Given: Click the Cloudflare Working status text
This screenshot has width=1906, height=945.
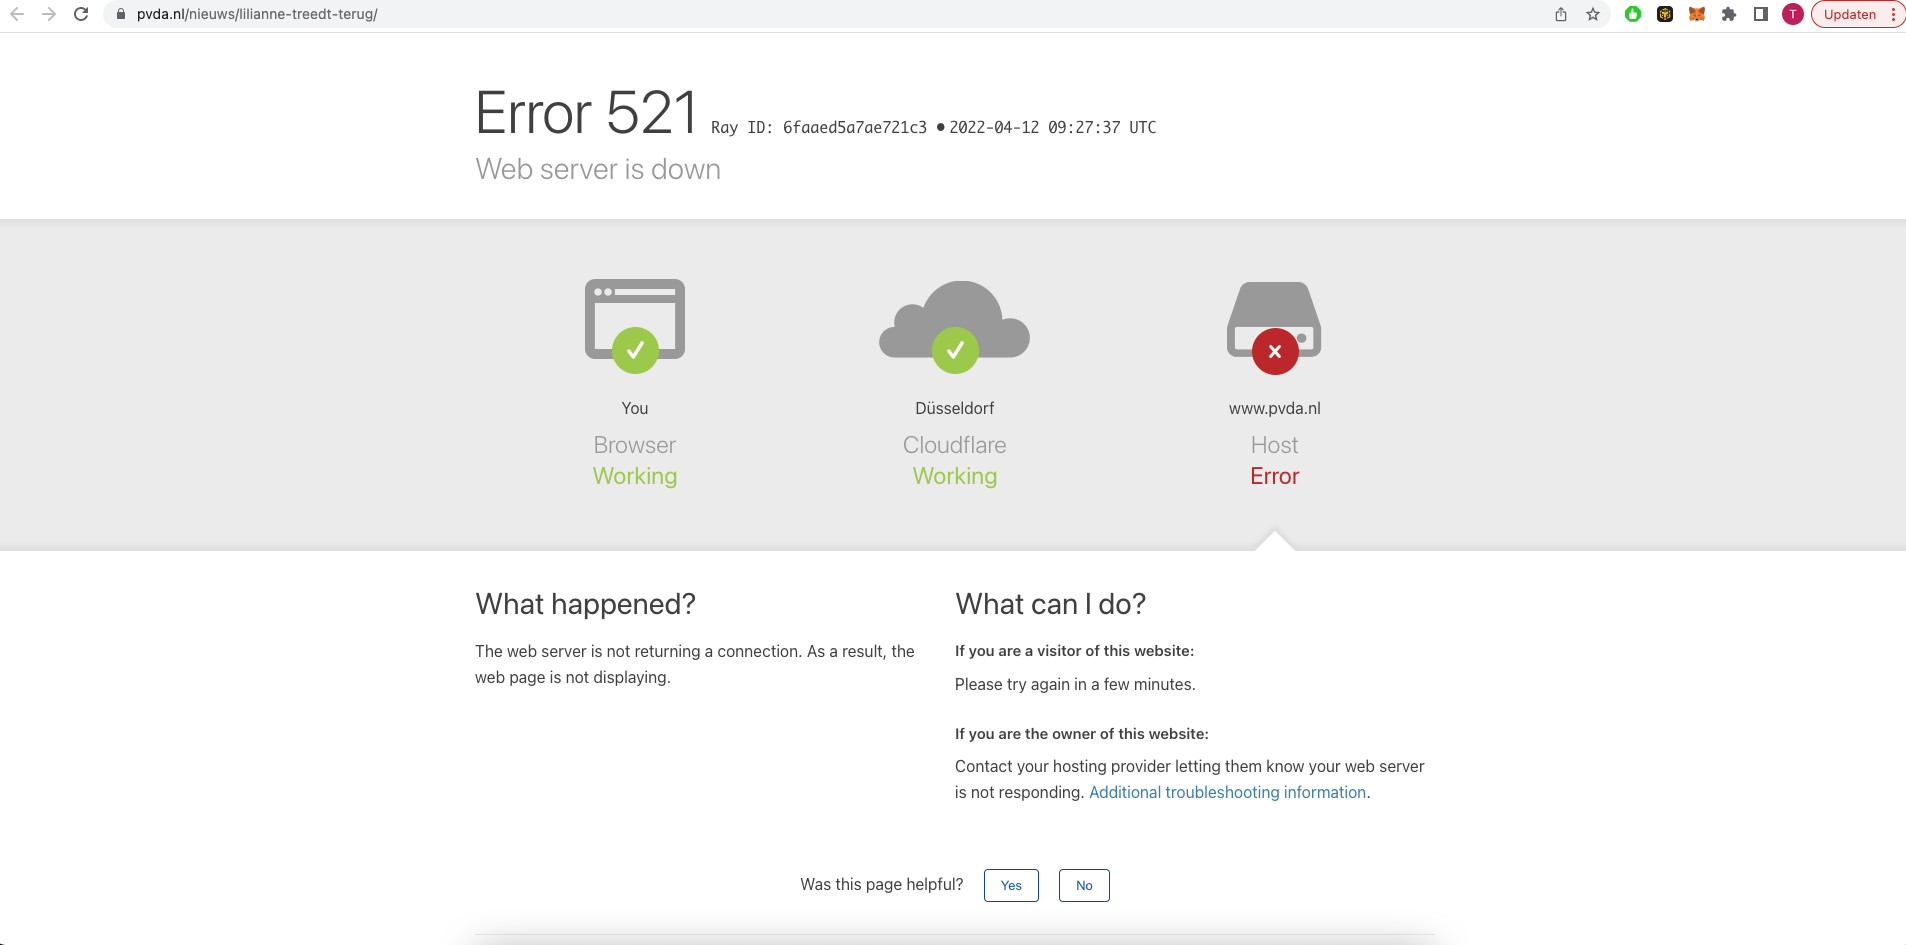Looking at the screenshot, I should (955, 476).
